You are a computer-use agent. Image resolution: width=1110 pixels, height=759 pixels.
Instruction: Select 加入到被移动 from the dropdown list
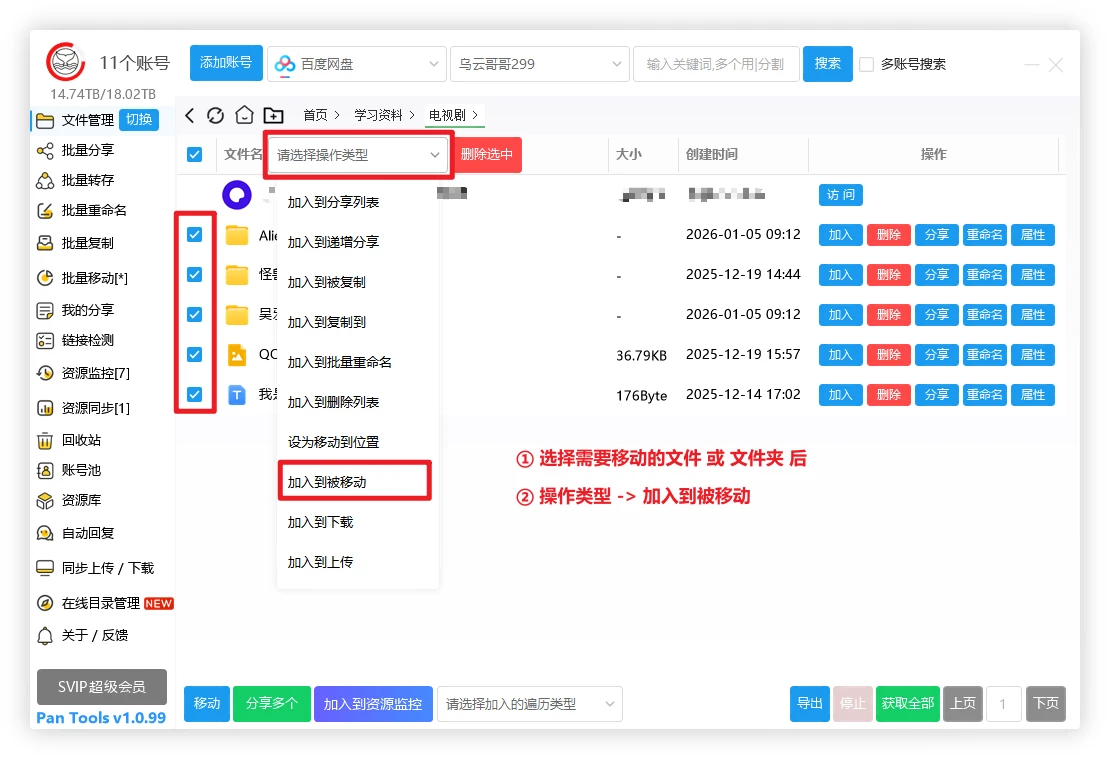pyautogui.click(x=327, y=482)
